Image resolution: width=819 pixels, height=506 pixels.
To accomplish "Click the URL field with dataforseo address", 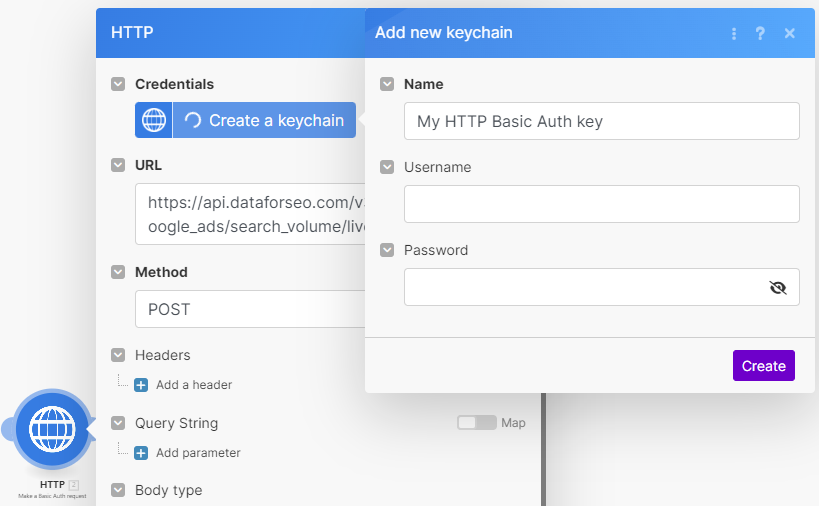I will (250, 214).
